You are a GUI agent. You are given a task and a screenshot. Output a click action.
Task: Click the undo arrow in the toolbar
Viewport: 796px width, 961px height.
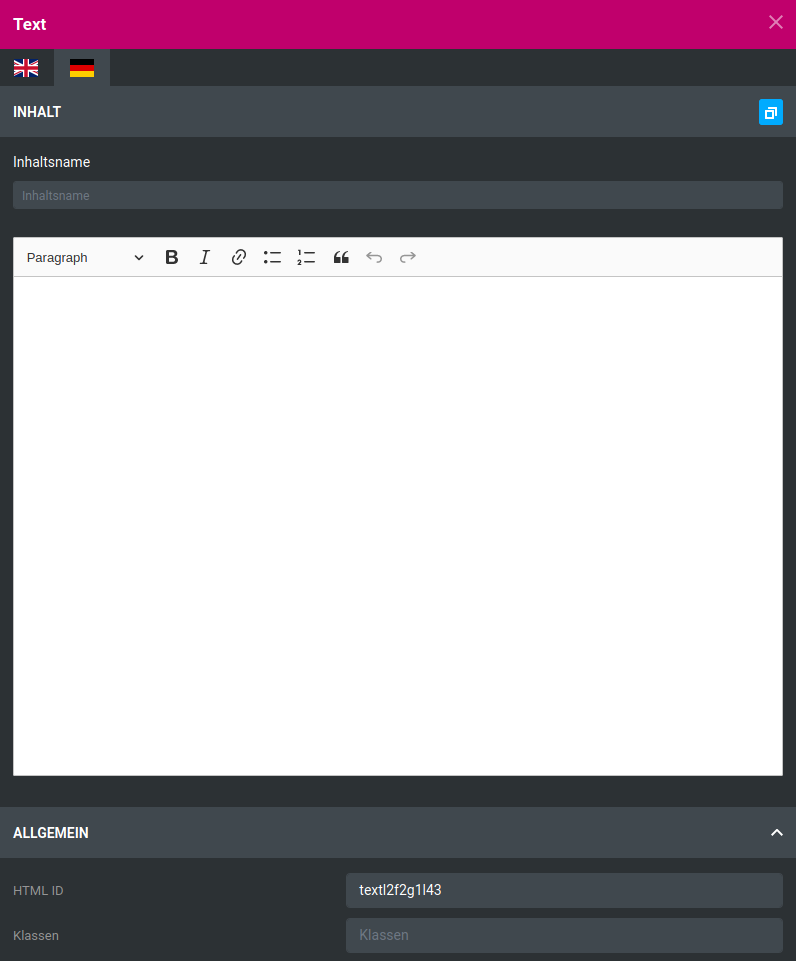coord(374,257)
